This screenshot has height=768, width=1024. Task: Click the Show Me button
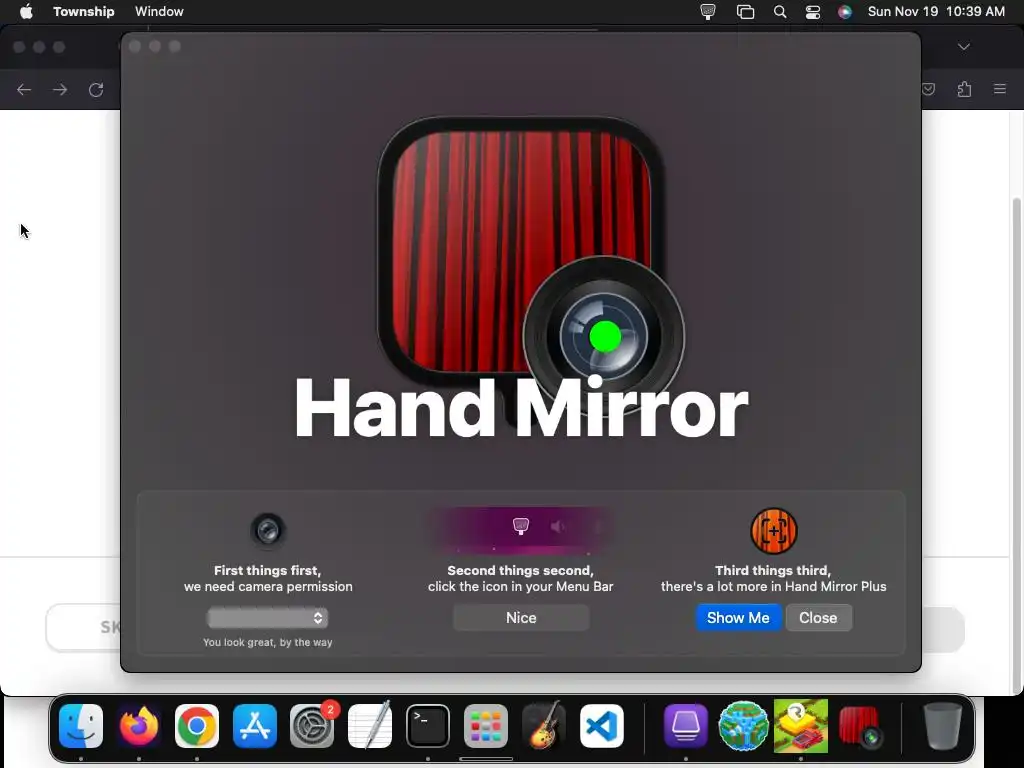click(x=738, y=618)
